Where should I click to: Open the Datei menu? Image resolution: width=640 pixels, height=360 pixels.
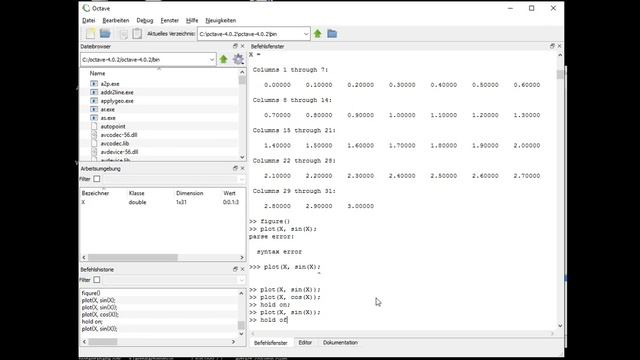coord(89,20)
